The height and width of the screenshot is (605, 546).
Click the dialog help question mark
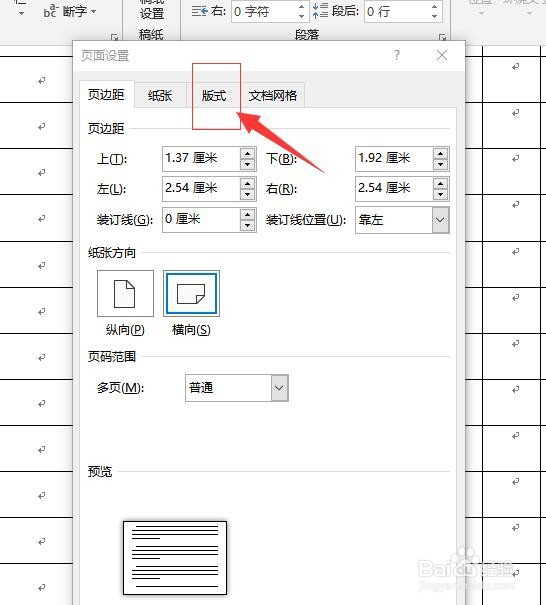tap(397, 56)
